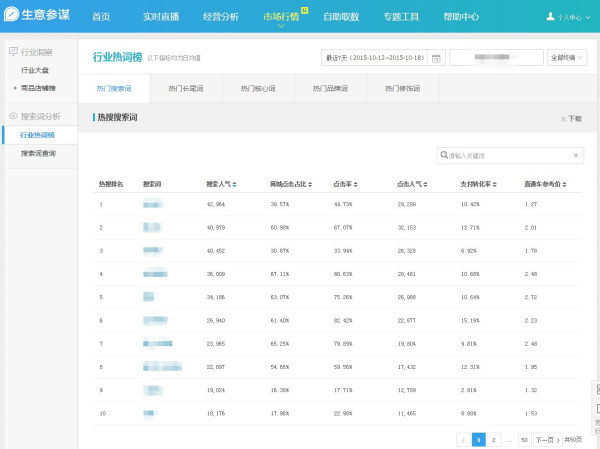Screen dimensions: 600x449
Task: Switch to the 热门搜索词 tab
Action: point(114,88)
